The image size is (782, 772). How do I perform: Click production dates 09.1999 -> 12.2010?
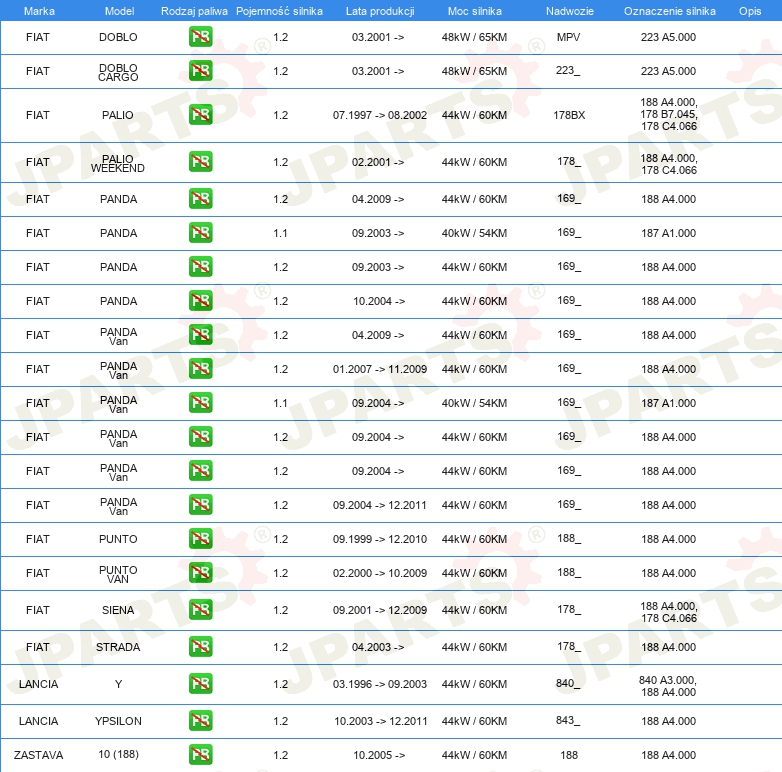click(x=380, y=539)
